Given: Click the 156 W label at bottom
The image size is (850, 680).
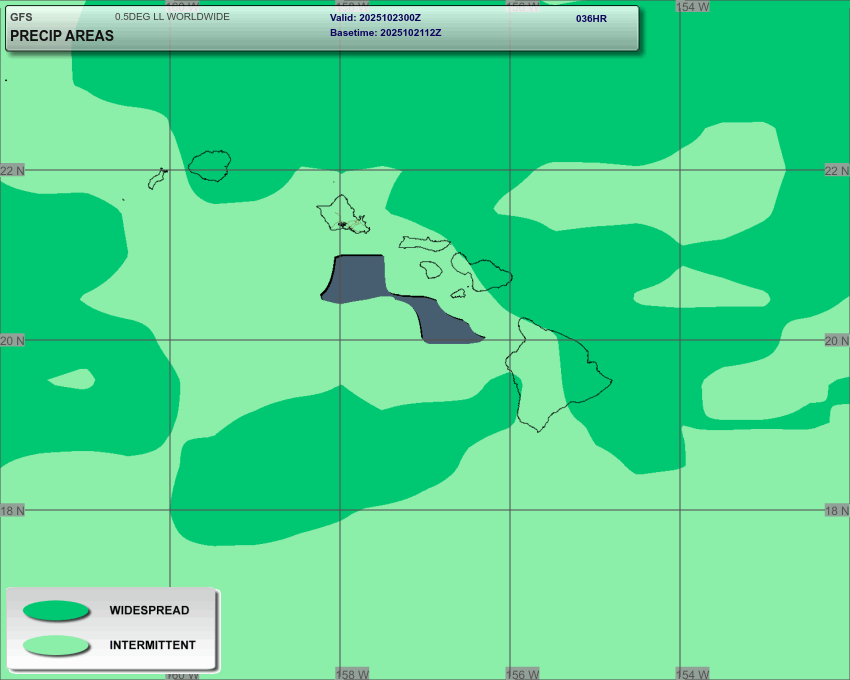Looking at the screenshot, I should click(x=522, y=674).
